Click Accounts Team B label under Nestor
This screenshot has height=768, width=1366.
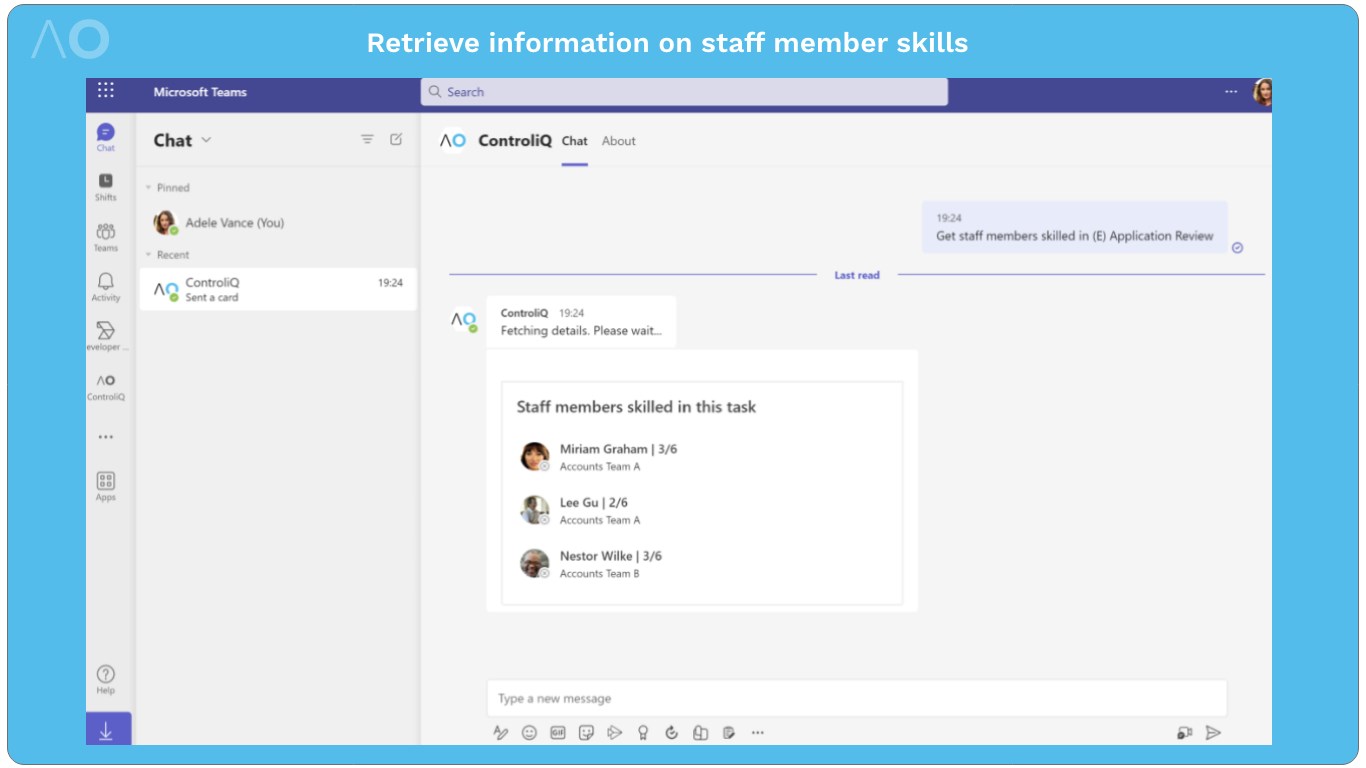pos(600,574)
